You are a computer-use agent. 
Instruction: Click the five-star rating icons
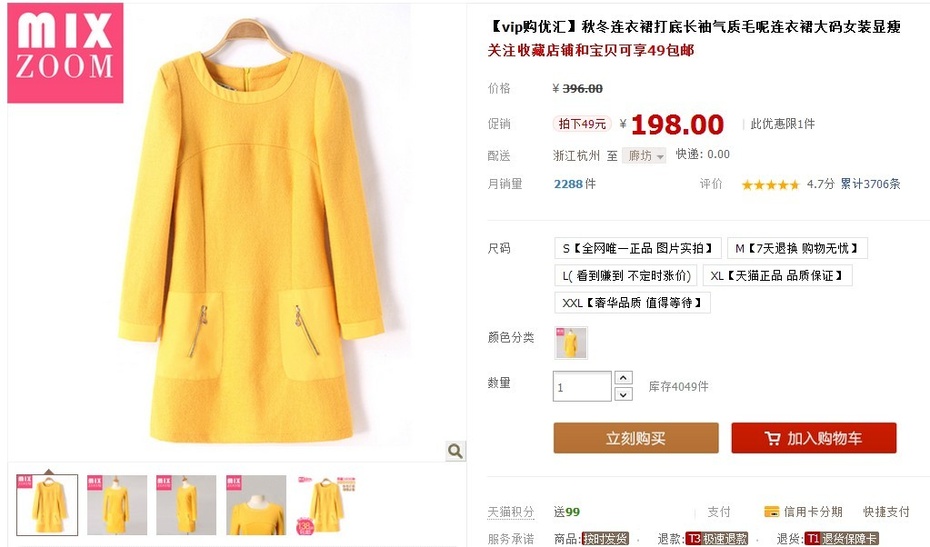(x=770, y=185)
